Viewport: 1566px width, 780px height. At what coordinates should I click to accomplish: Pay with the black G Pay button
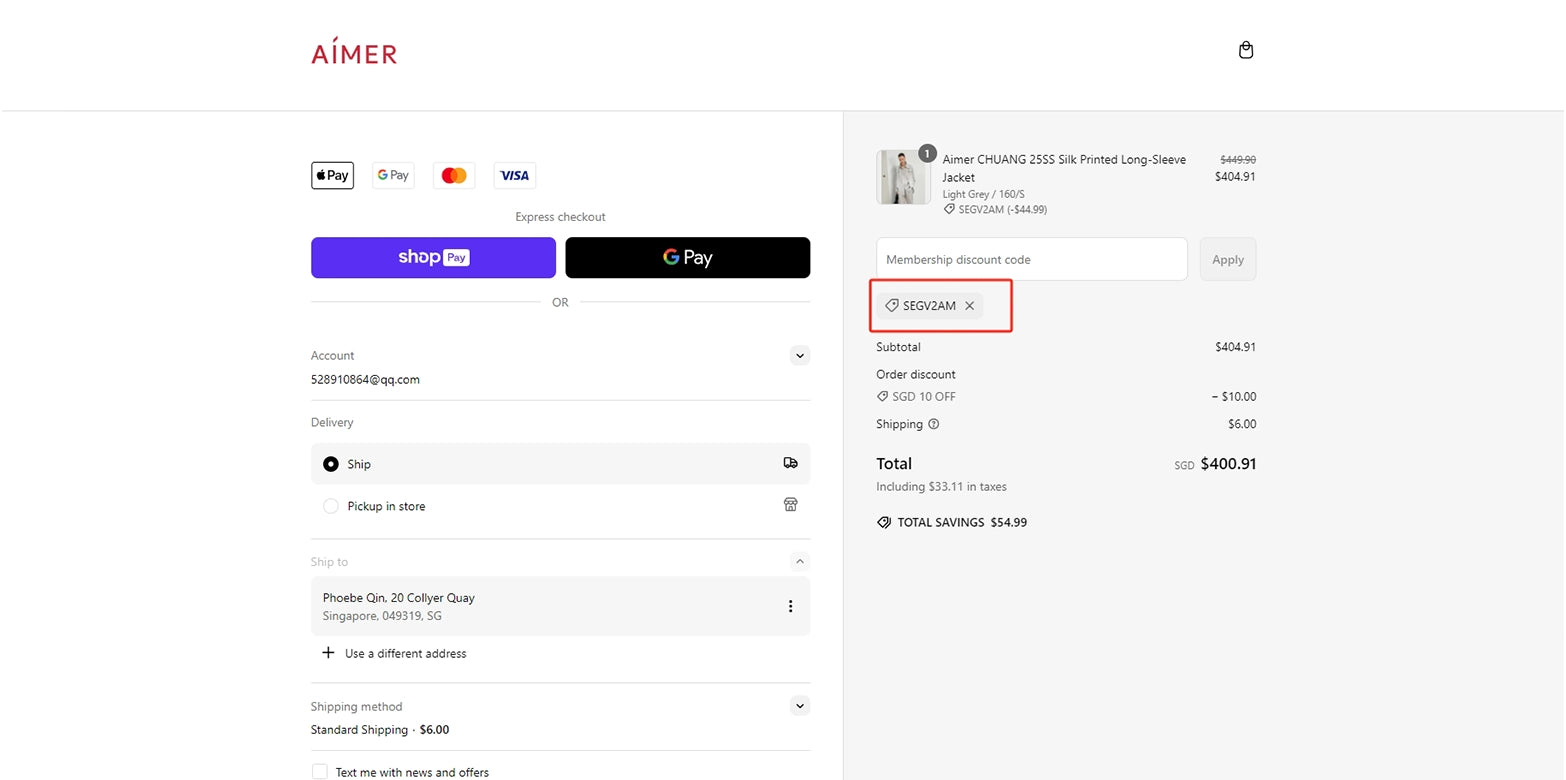point(688,257)
